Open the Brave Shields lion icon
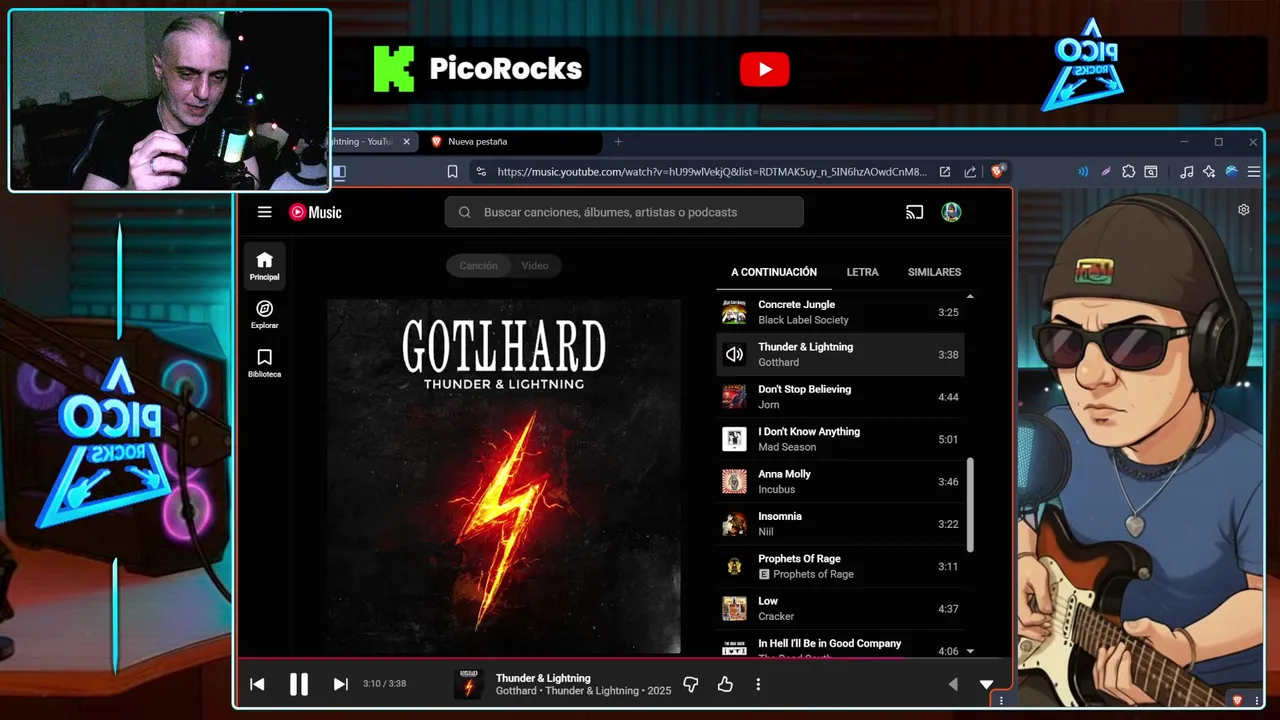 997,172
